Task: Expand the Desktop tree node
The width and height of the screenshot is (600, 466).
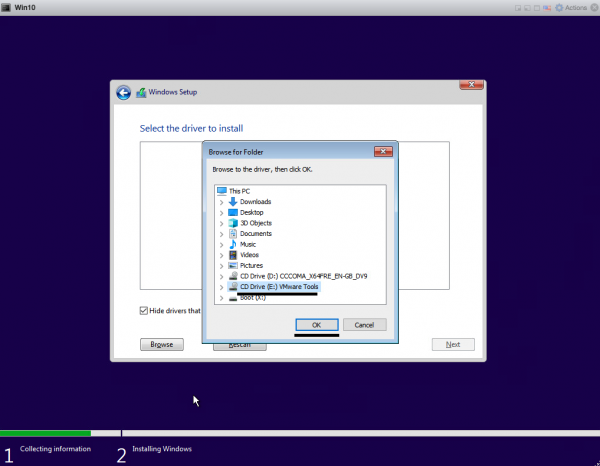Action: (221, 213)
